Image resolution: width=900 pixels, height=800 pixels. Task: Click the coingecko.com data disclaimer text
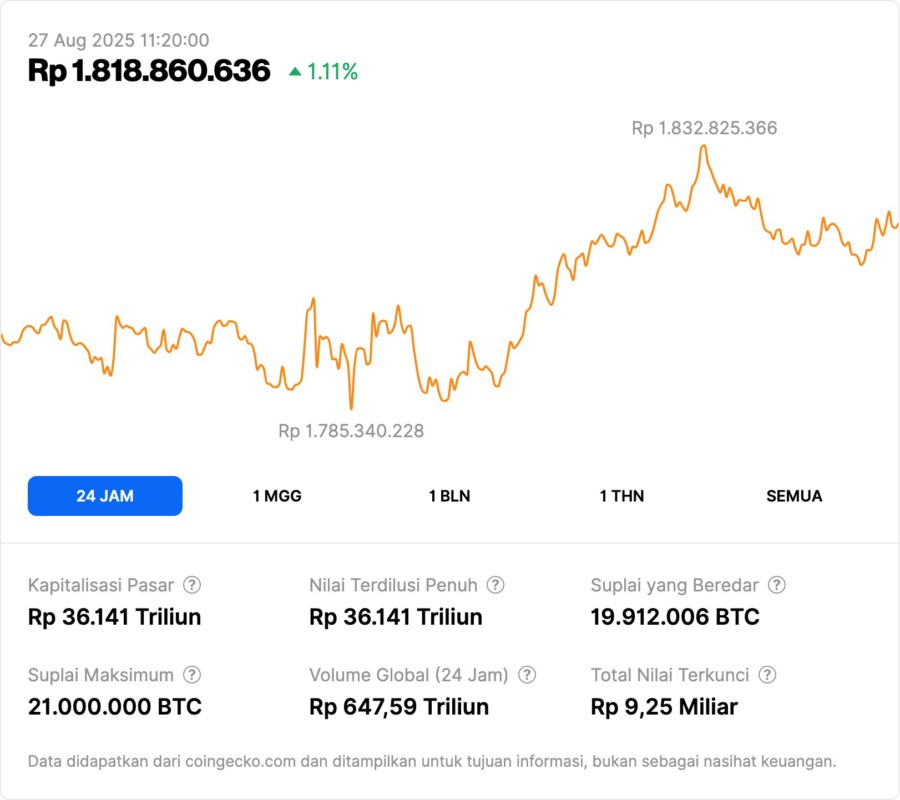pos(432,761)
